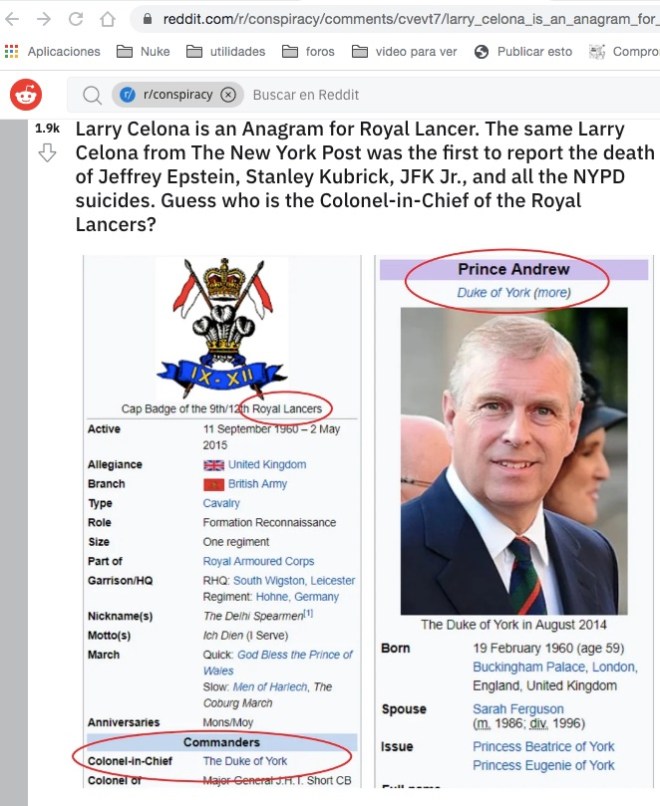Open the utilidades bookmarks folder
The height and width of the screenshot is (806, 660).
pos(226,51)
